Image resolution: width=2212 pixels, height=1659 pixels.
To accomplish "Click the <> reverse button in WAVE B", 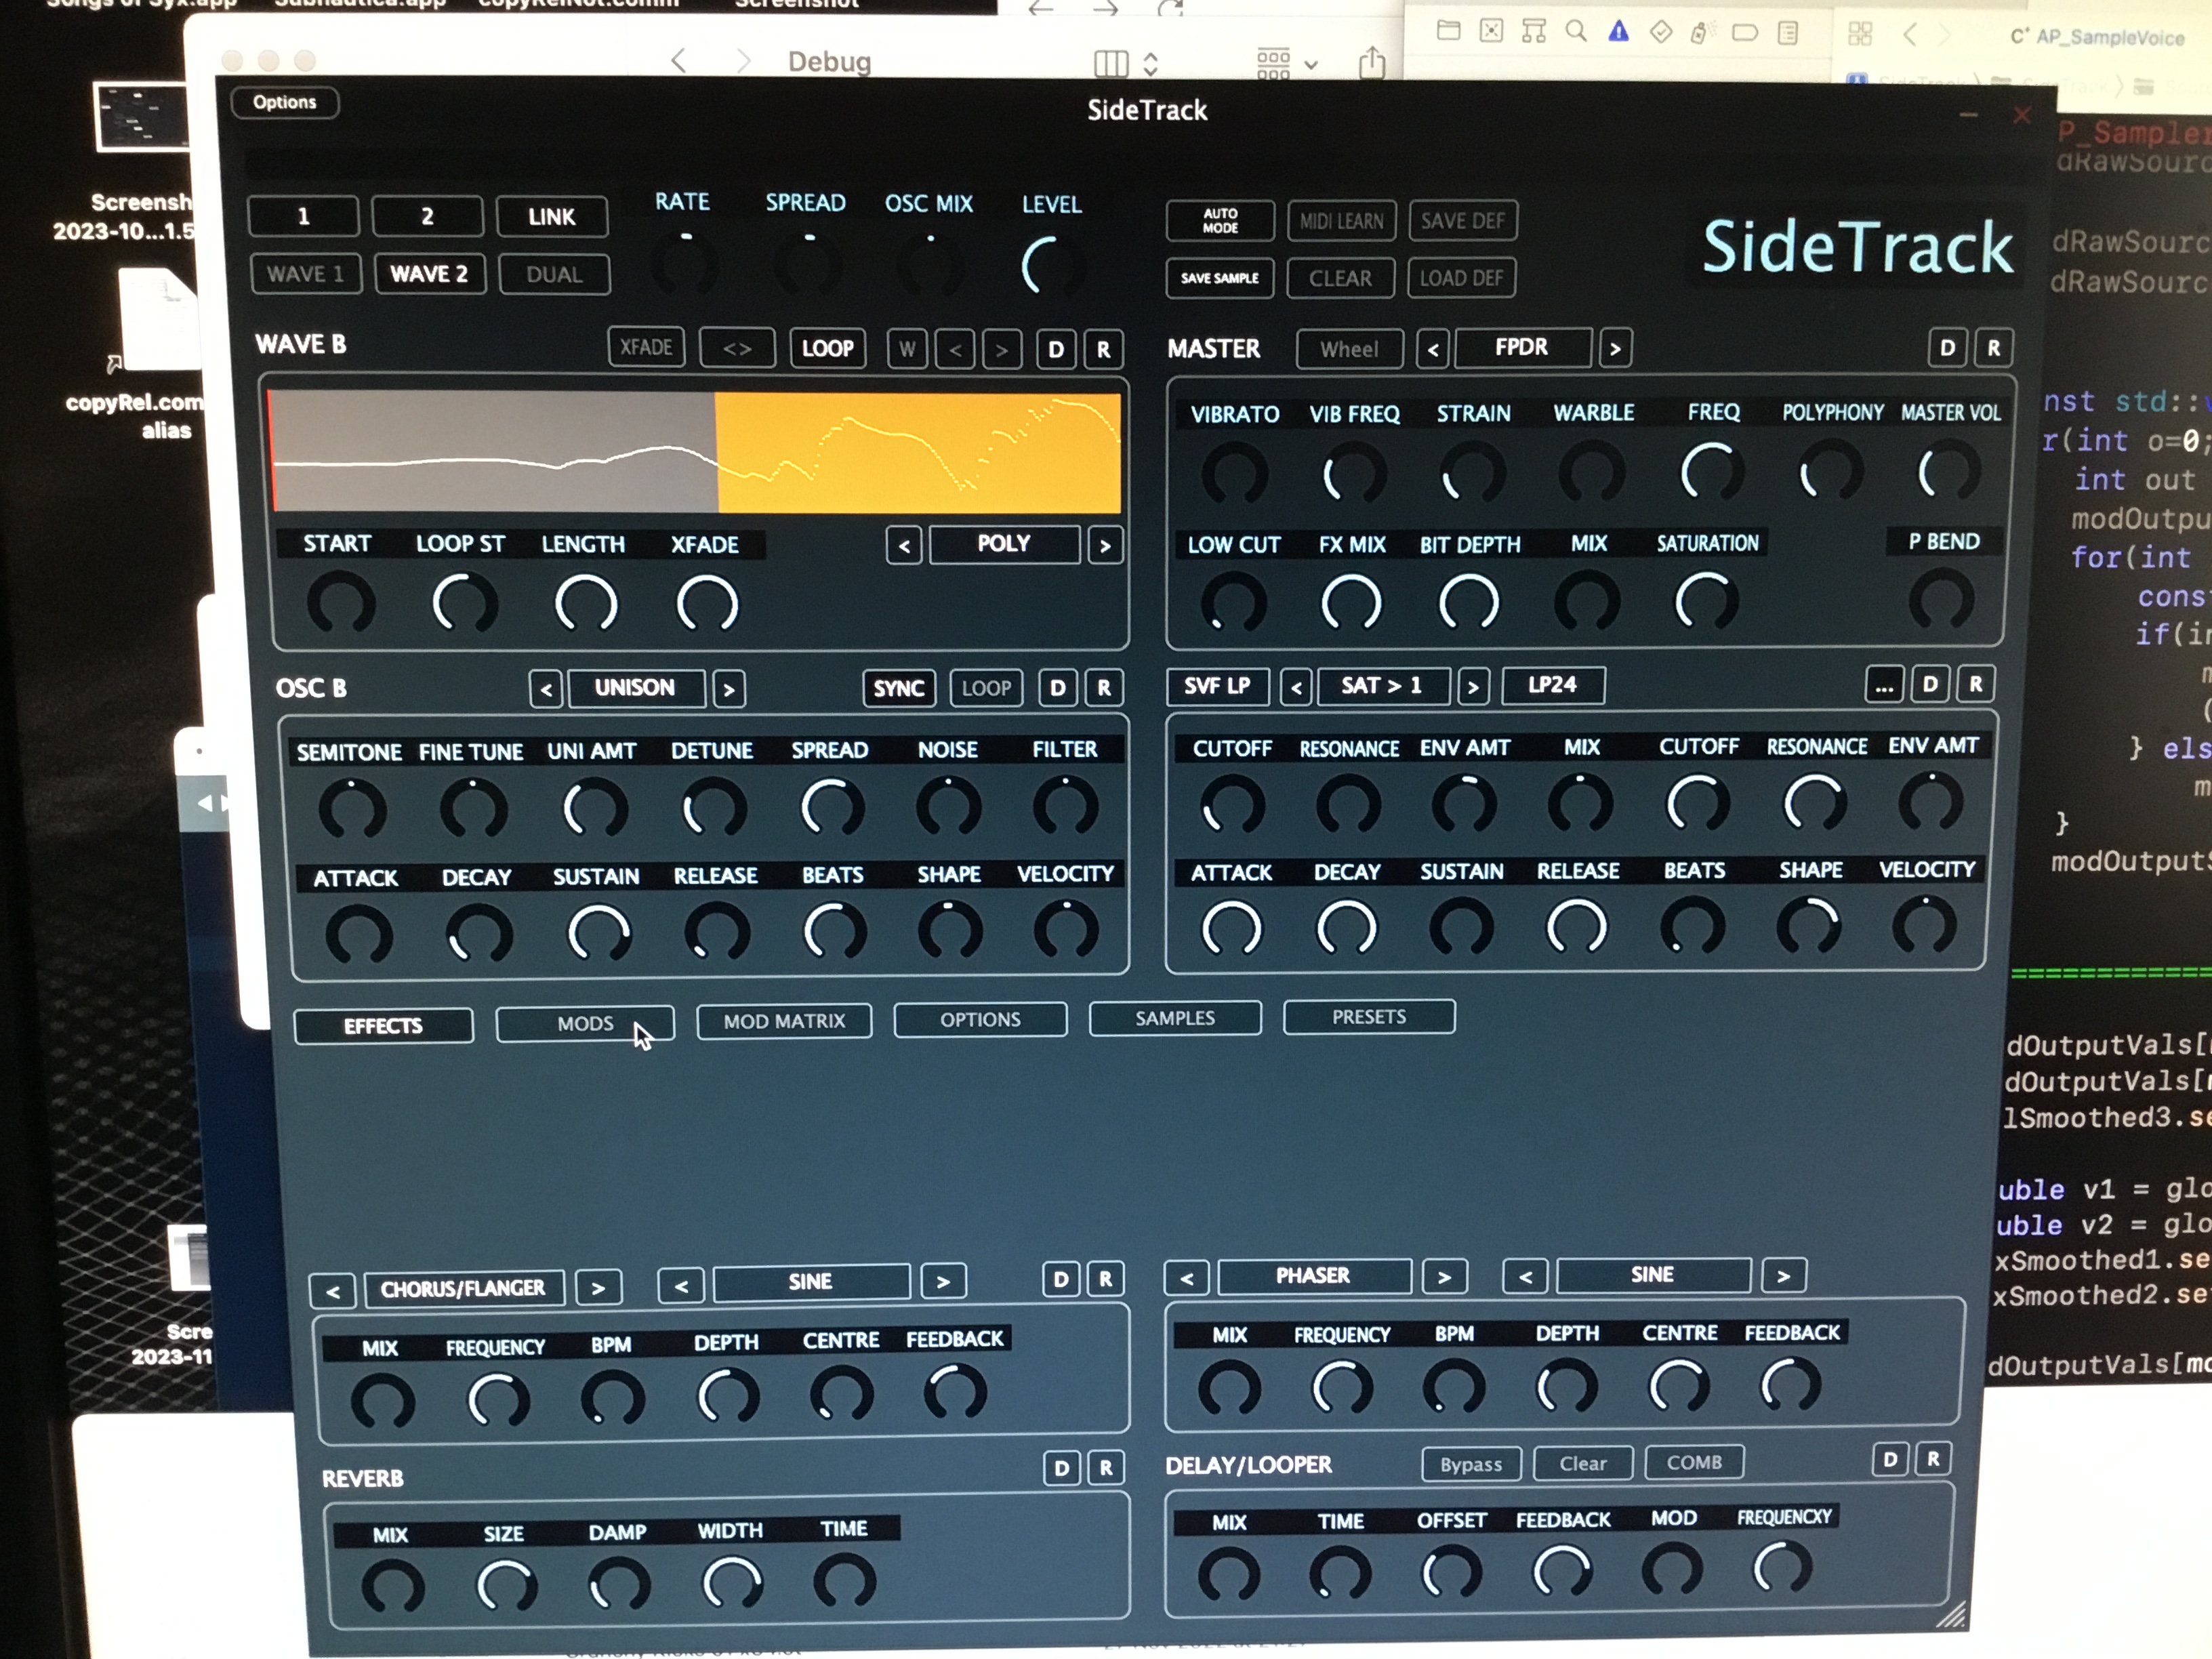I will click(x=737, y=348).
